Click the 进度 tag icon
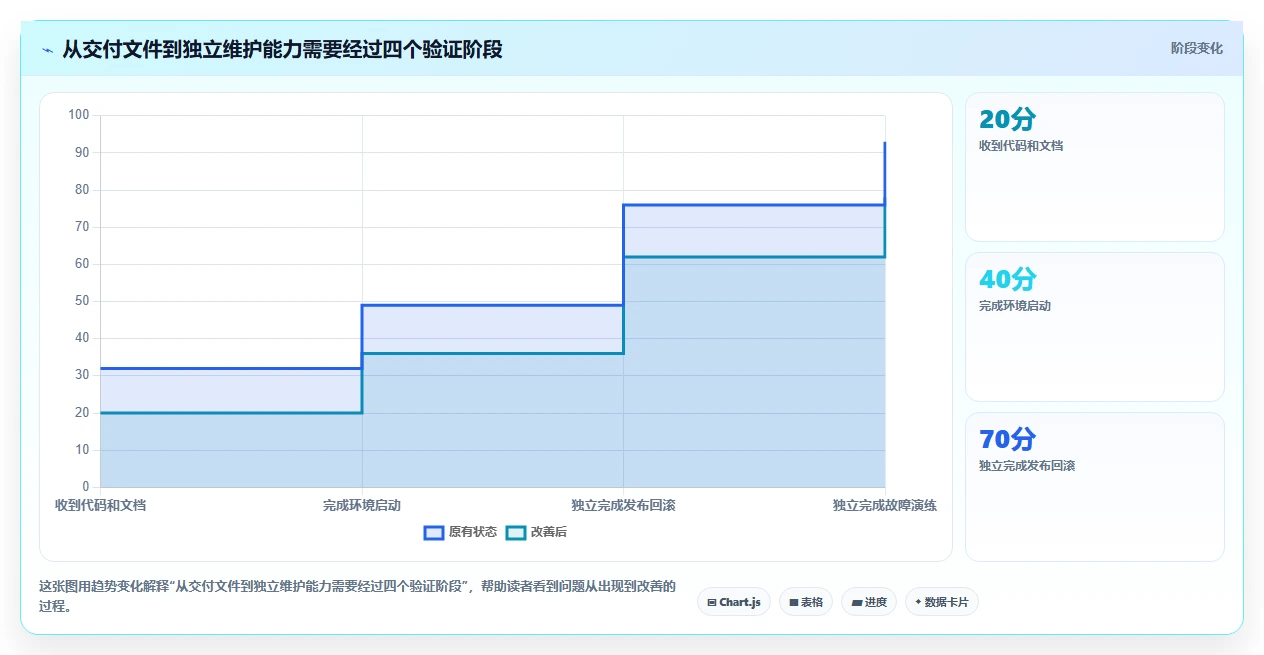The width and height of the screenshot is (1264, 655). click(856, 602)
